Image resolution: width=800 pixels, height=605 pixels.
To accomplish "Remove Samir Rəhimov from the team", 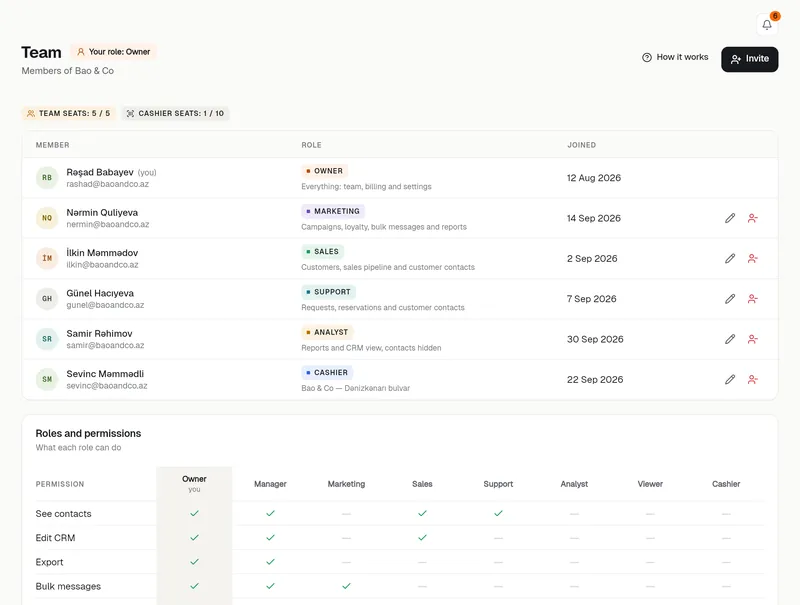I will (x=753, y=339).
